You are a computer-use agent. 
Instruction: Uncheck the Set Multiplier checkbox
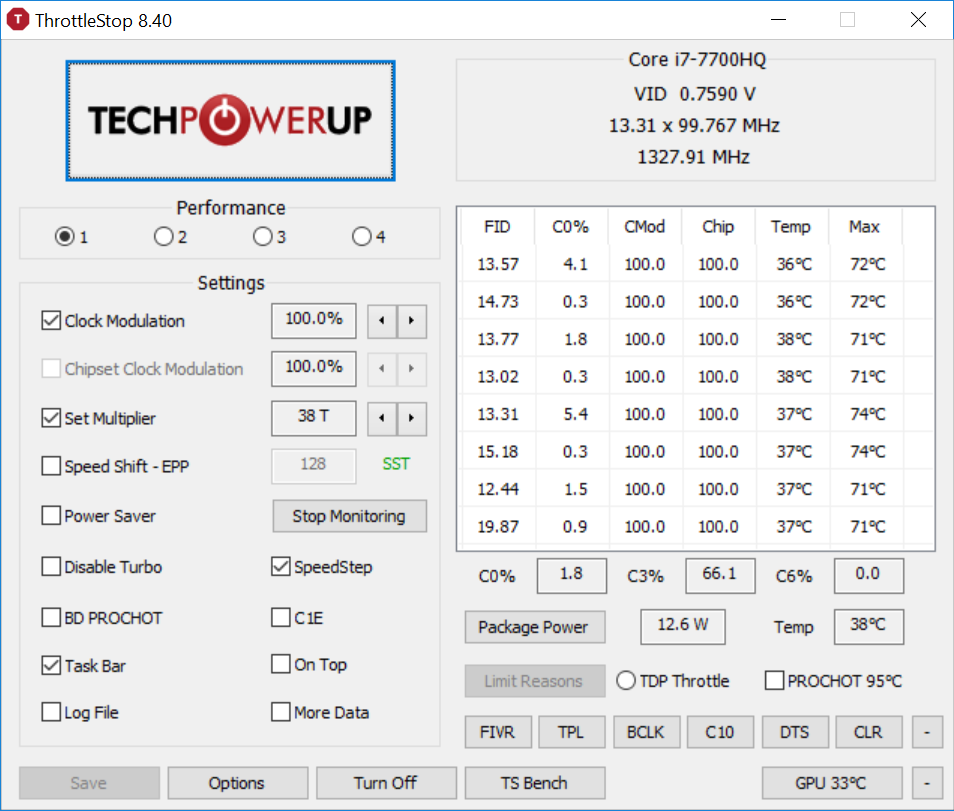click(51, 418)
